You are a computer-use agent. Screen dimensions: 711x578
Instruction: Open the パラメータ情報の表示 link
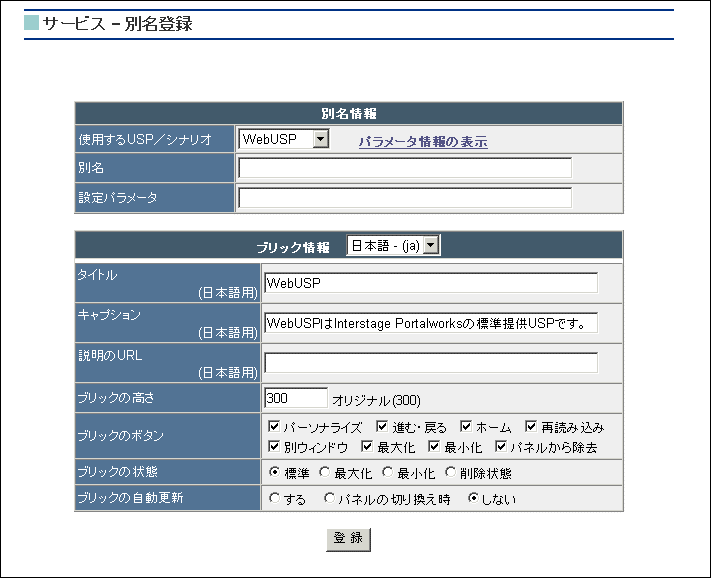(423, 141)
